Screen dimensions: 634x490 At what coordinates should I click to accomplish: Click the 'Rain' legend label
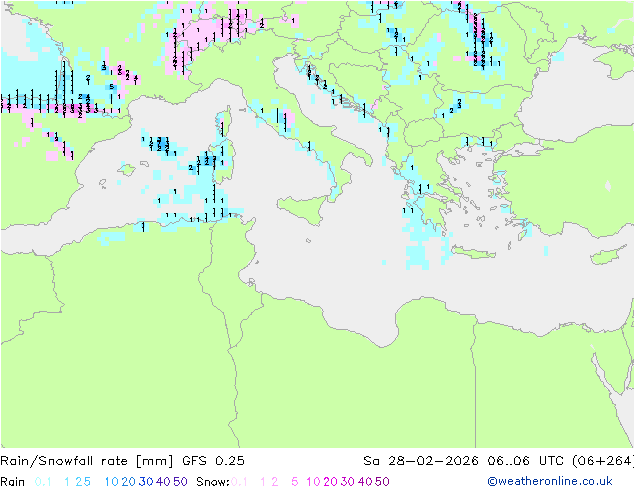coord(13,482)
